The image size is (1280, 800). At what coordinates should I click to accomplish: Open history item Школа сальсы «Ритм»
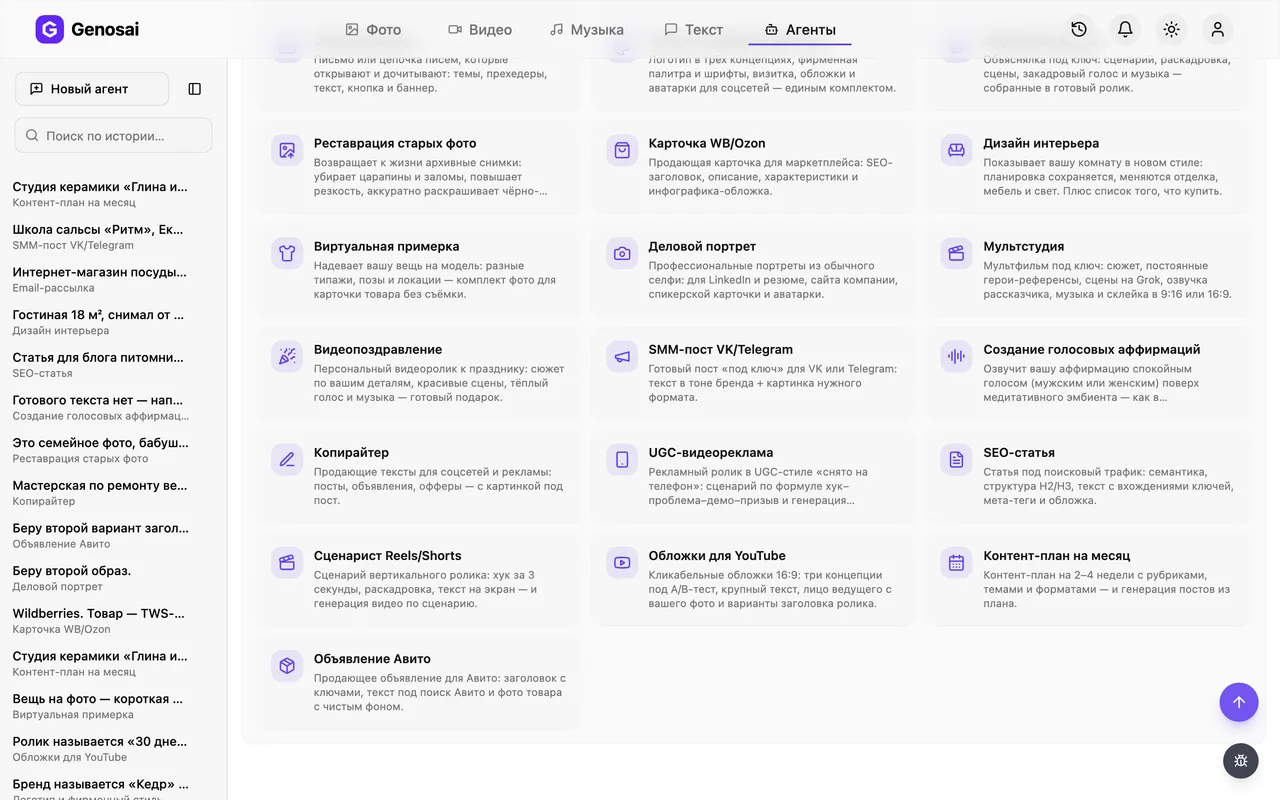(100, 236)
